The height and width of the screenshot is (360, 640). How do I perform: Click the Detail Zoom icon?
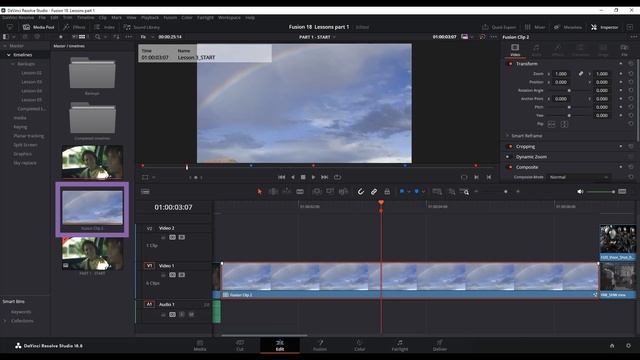pos(451,191)
